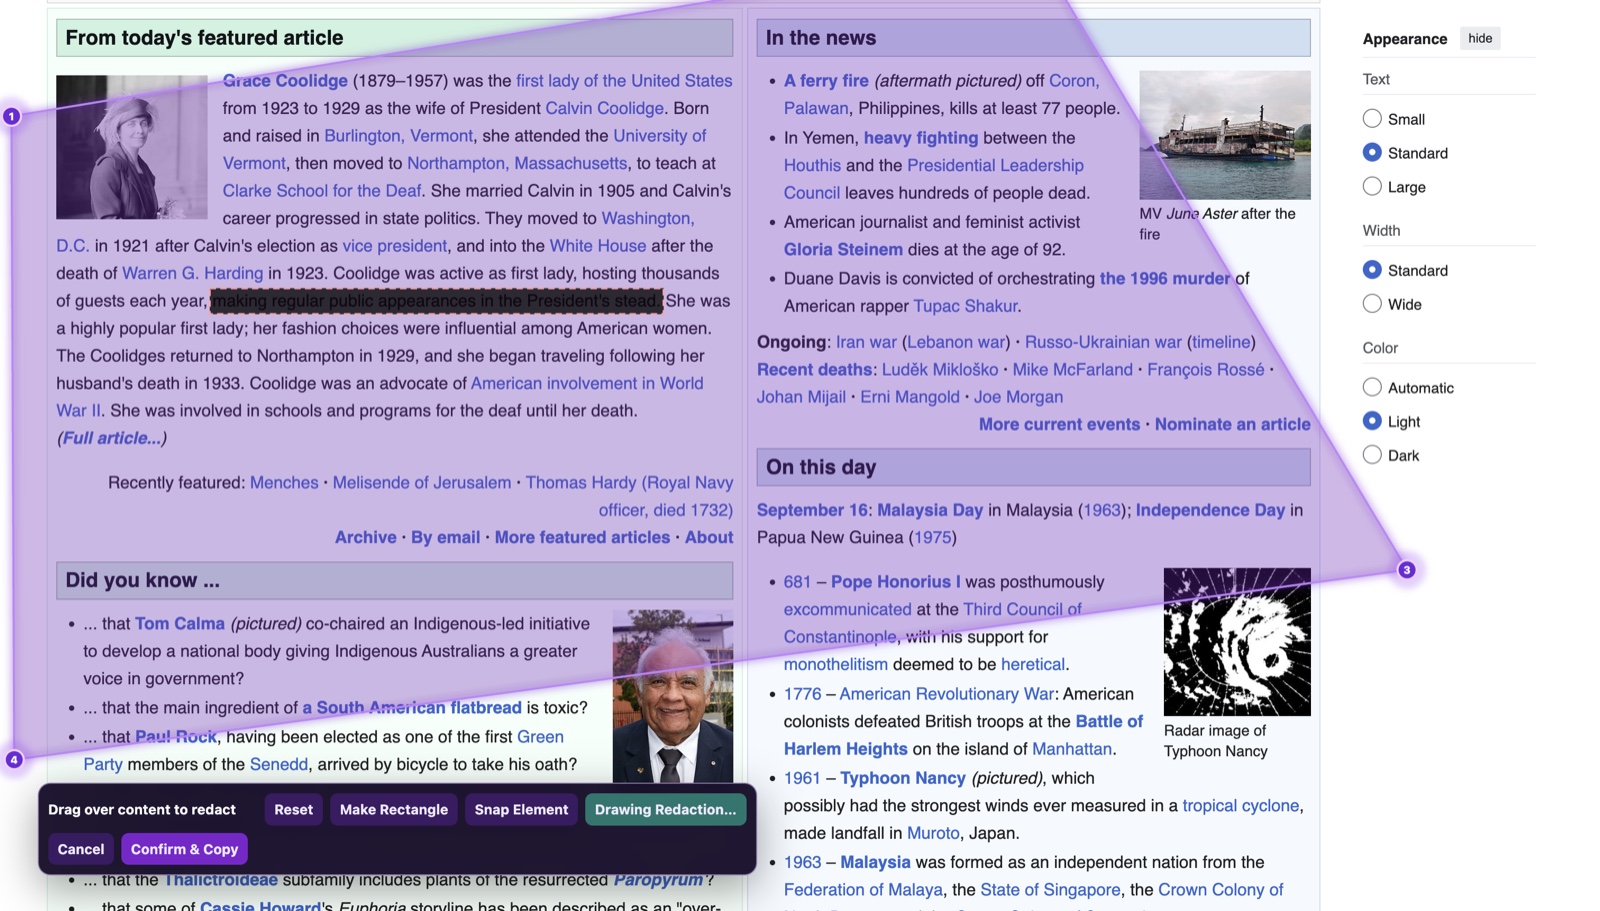Open the Grace Coolidge article link
The width and height of the screenshot is (1600, 911).
(x=285, y=81)
